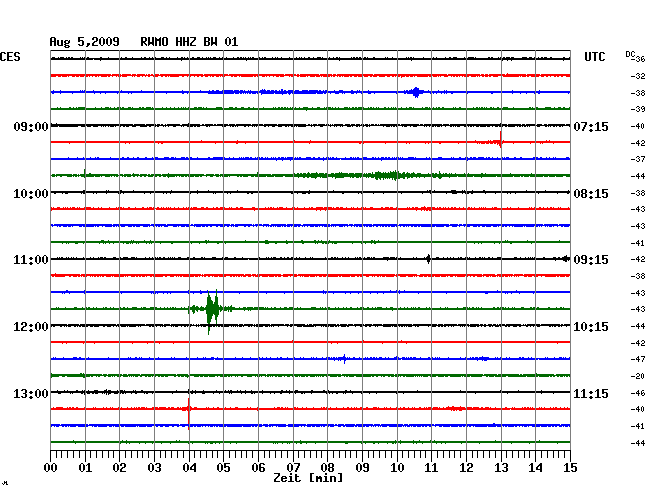Click the 11:15 UTC time label

(591, 393)
